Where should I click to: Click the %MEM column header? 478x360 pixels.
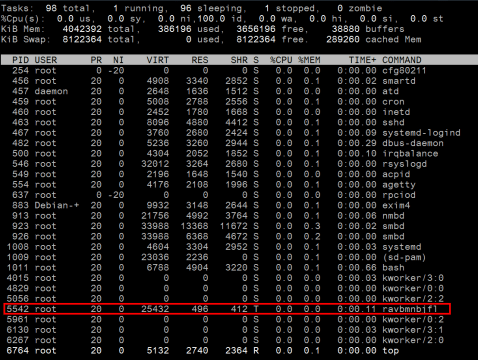309,60
